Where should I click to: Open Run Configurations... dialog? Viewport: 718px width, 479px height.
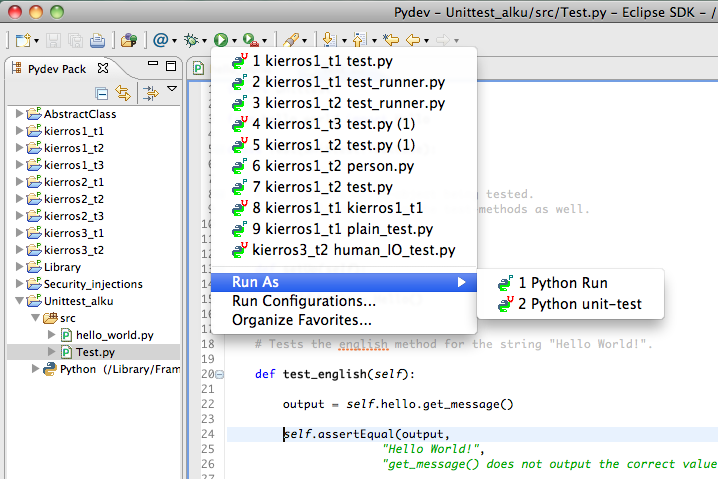[x=343, y=301]
